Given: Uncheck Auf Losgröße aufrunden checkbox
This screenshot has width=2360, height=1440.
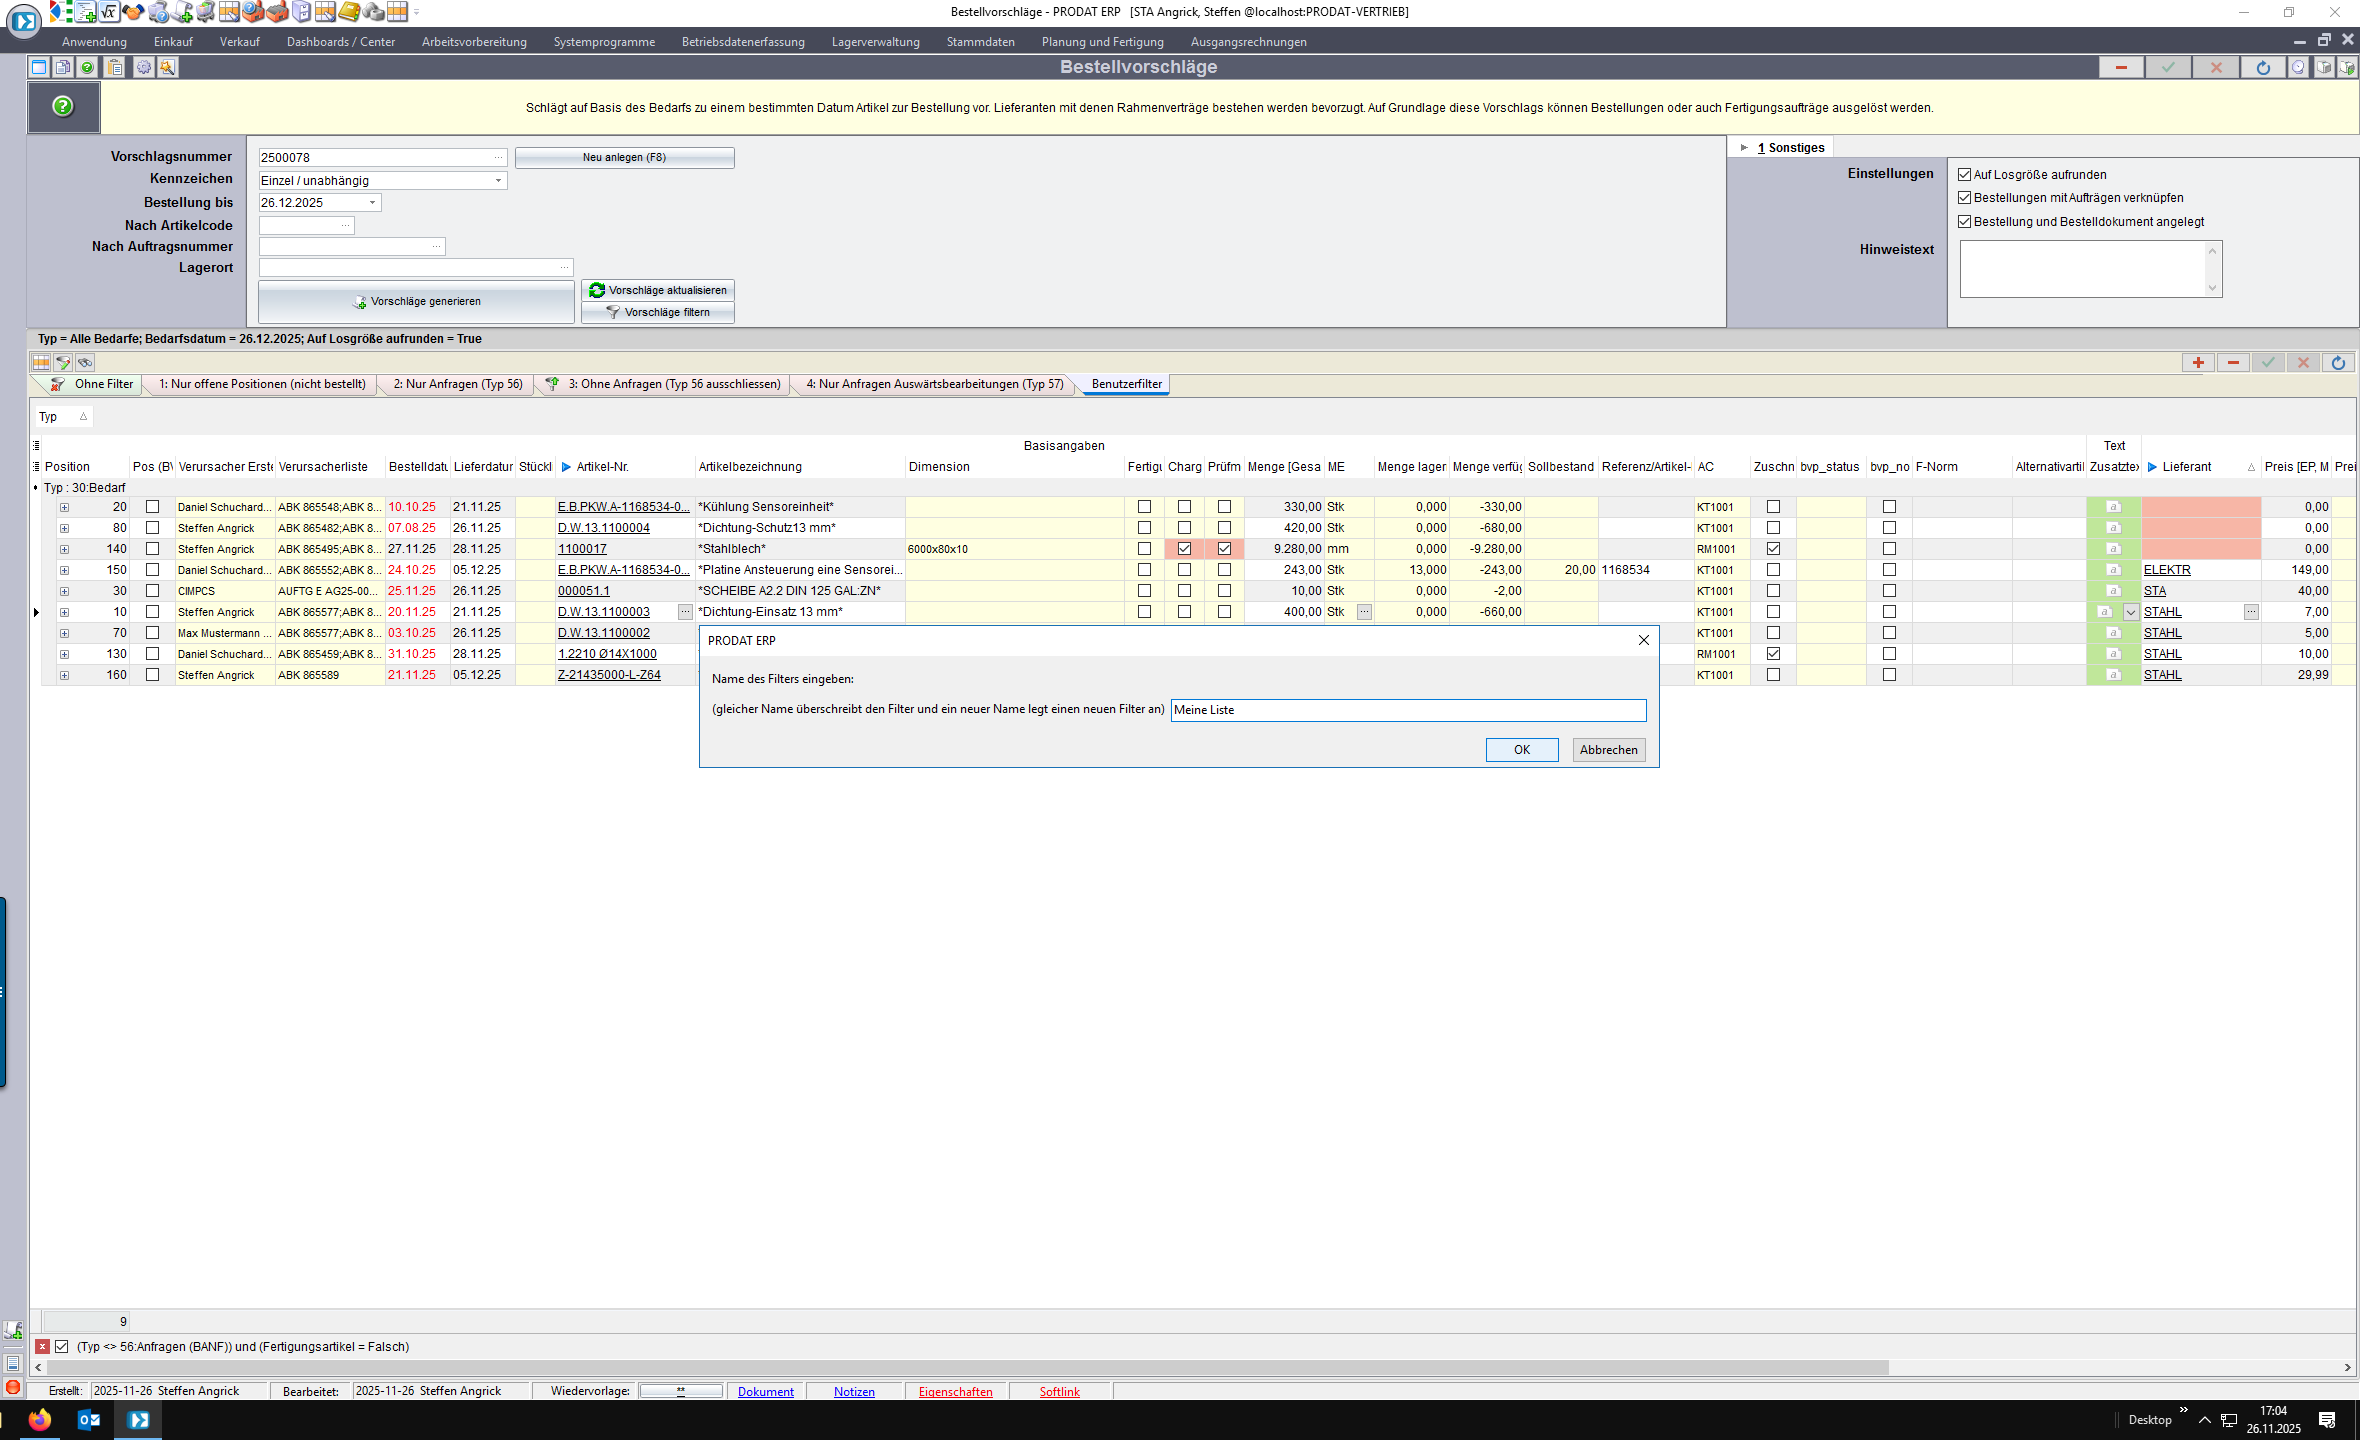Looking at the screenshot, I should pos(1964,175).
